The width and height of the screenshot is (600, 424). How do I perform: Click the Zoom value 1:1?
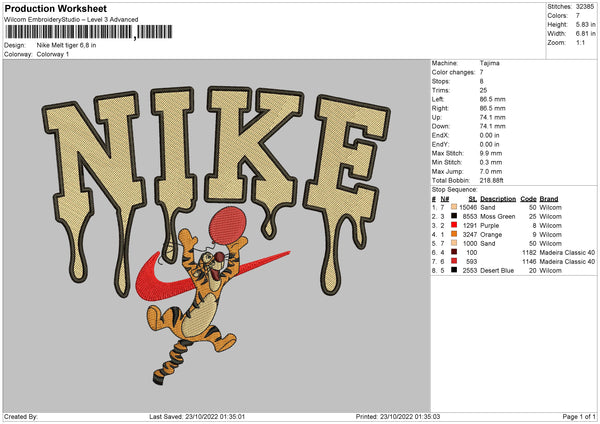pyautogui.click(x=580, y=42)
